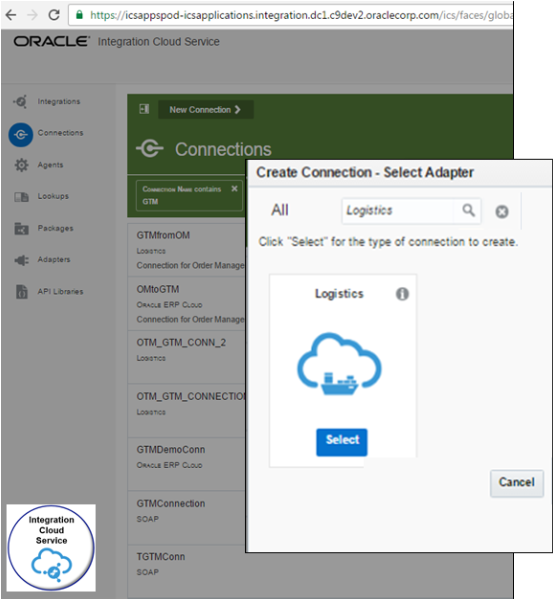Open the Packages icon in the sidebar
The width and height of the screenshot is (554, 600).
coord(21,228)
